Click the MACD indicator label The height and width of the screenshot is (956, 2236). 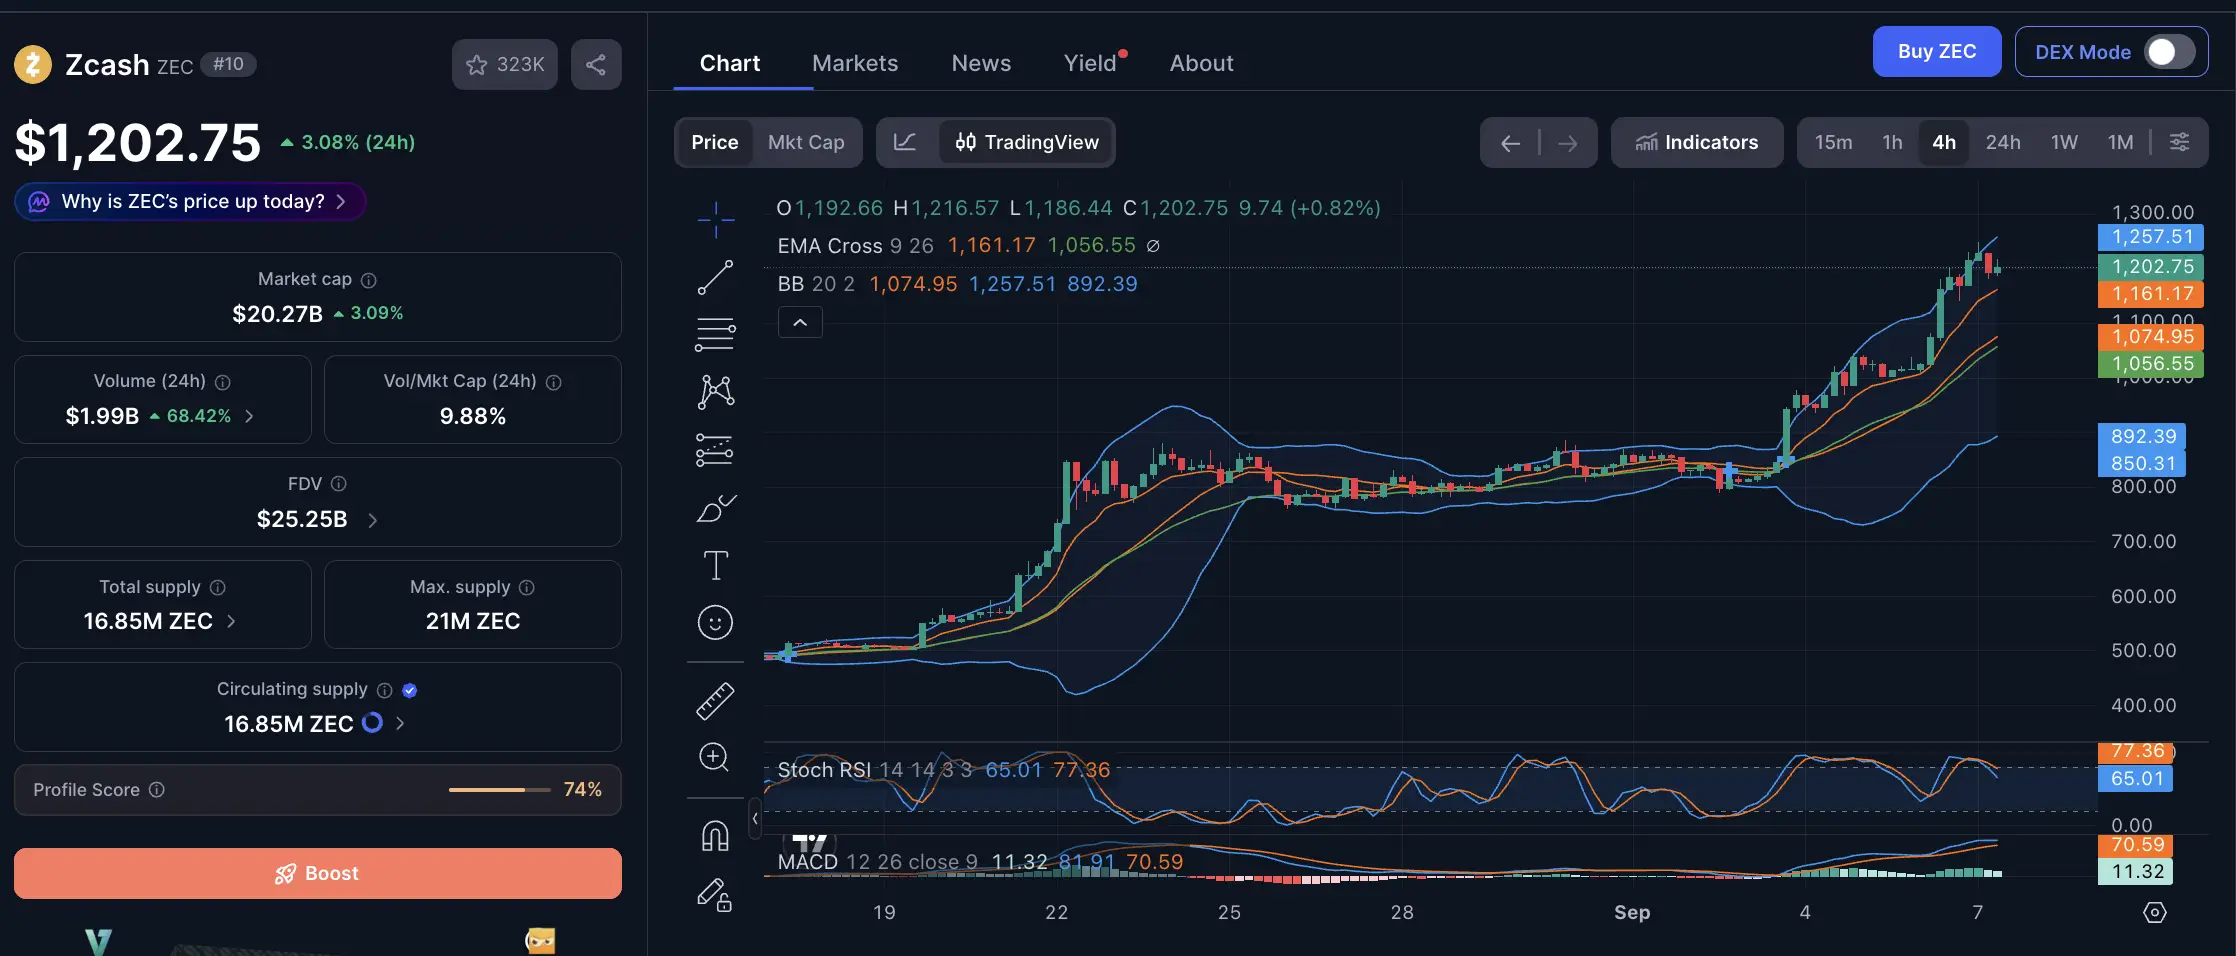point(808,862)
